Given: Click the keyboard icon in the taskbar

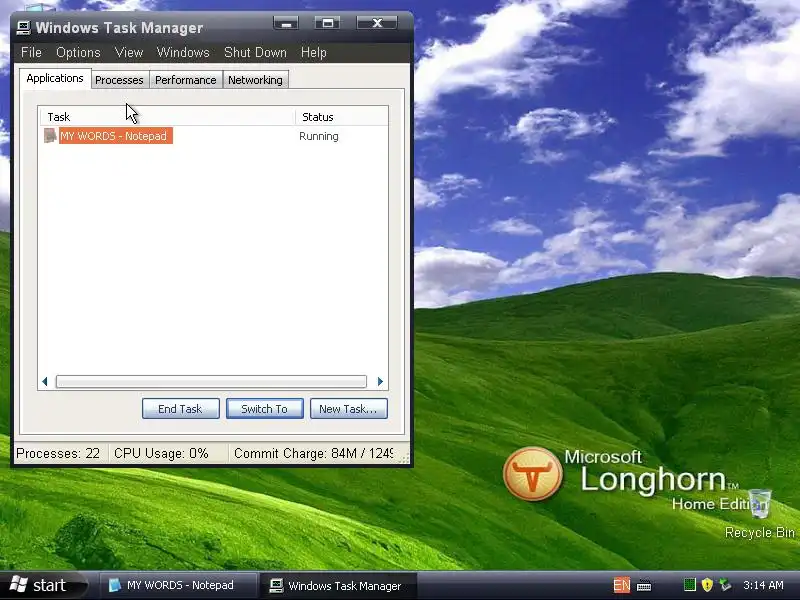Looking at the screenshot, I should (x=644, y=586).
